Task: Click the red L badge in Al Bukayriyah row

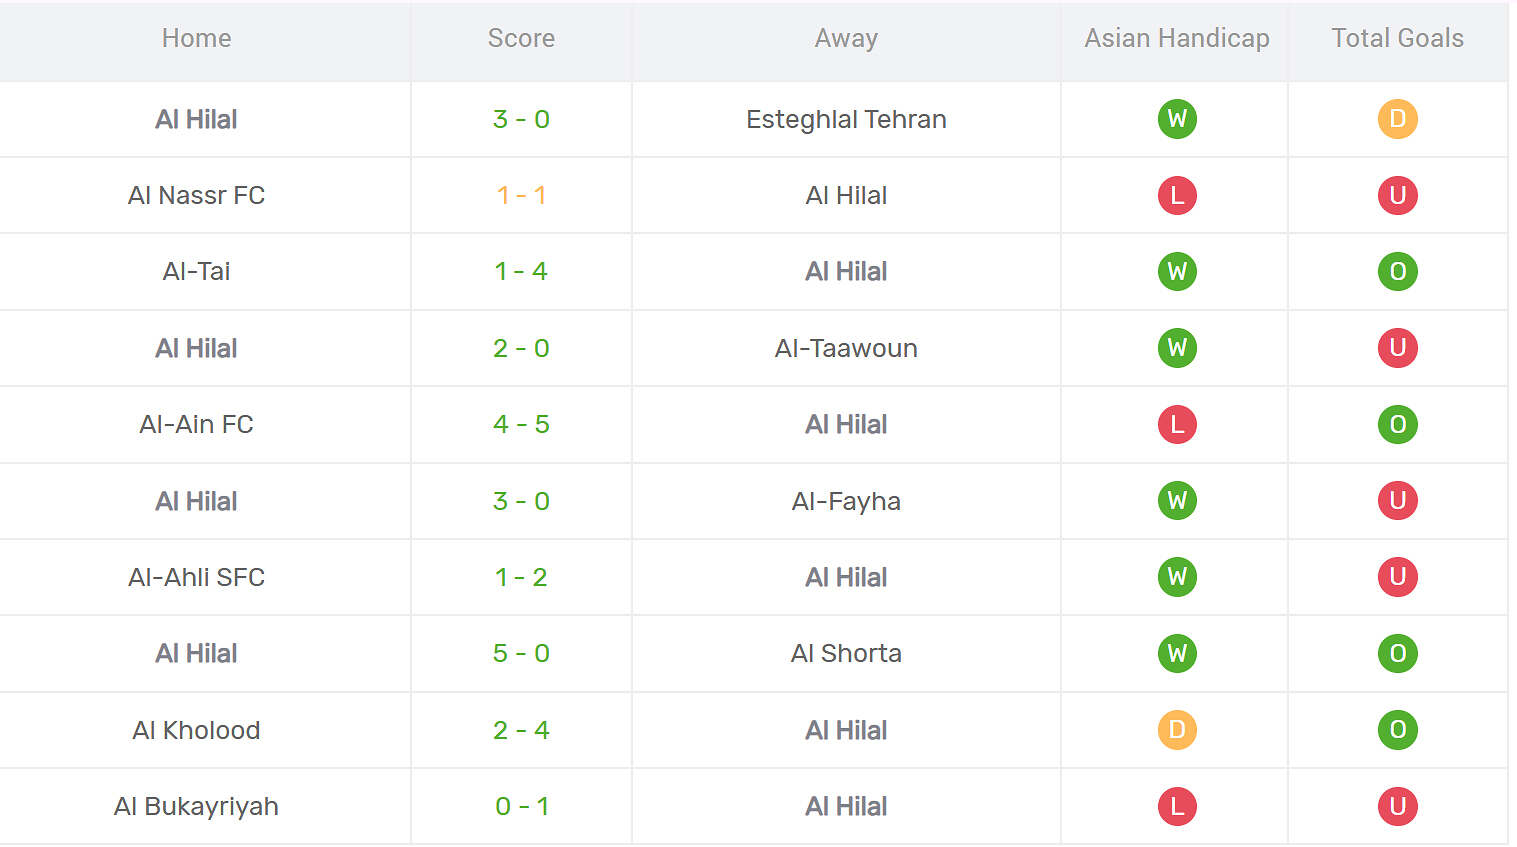Action: click(1177, 806)
